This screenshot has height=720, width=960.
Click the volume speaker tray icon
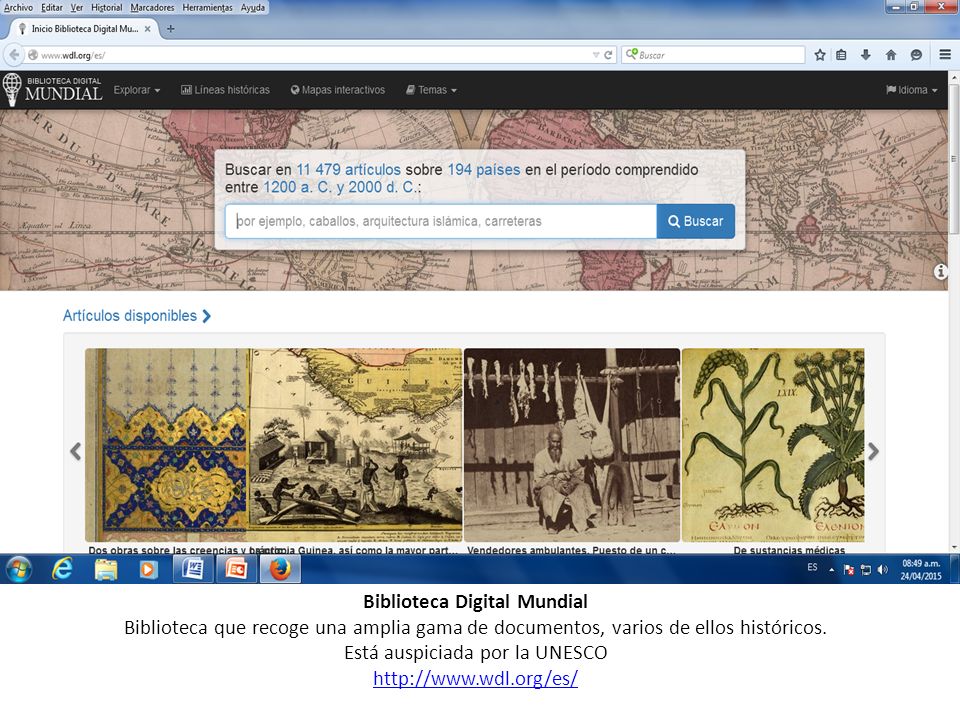[882, 569]
